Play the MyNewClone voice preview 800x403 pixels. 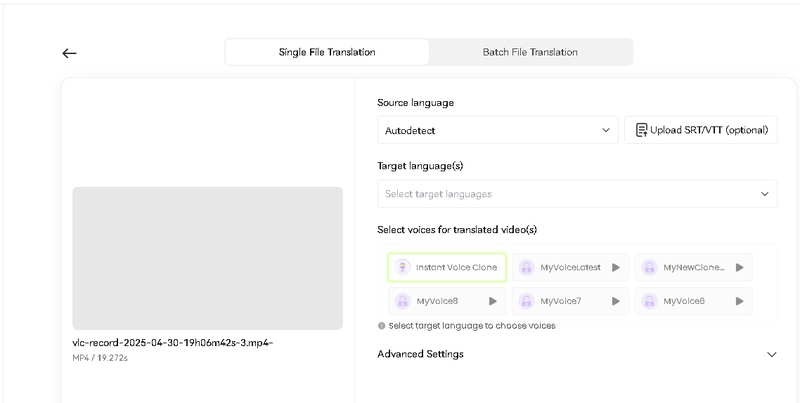pos(739,268)
